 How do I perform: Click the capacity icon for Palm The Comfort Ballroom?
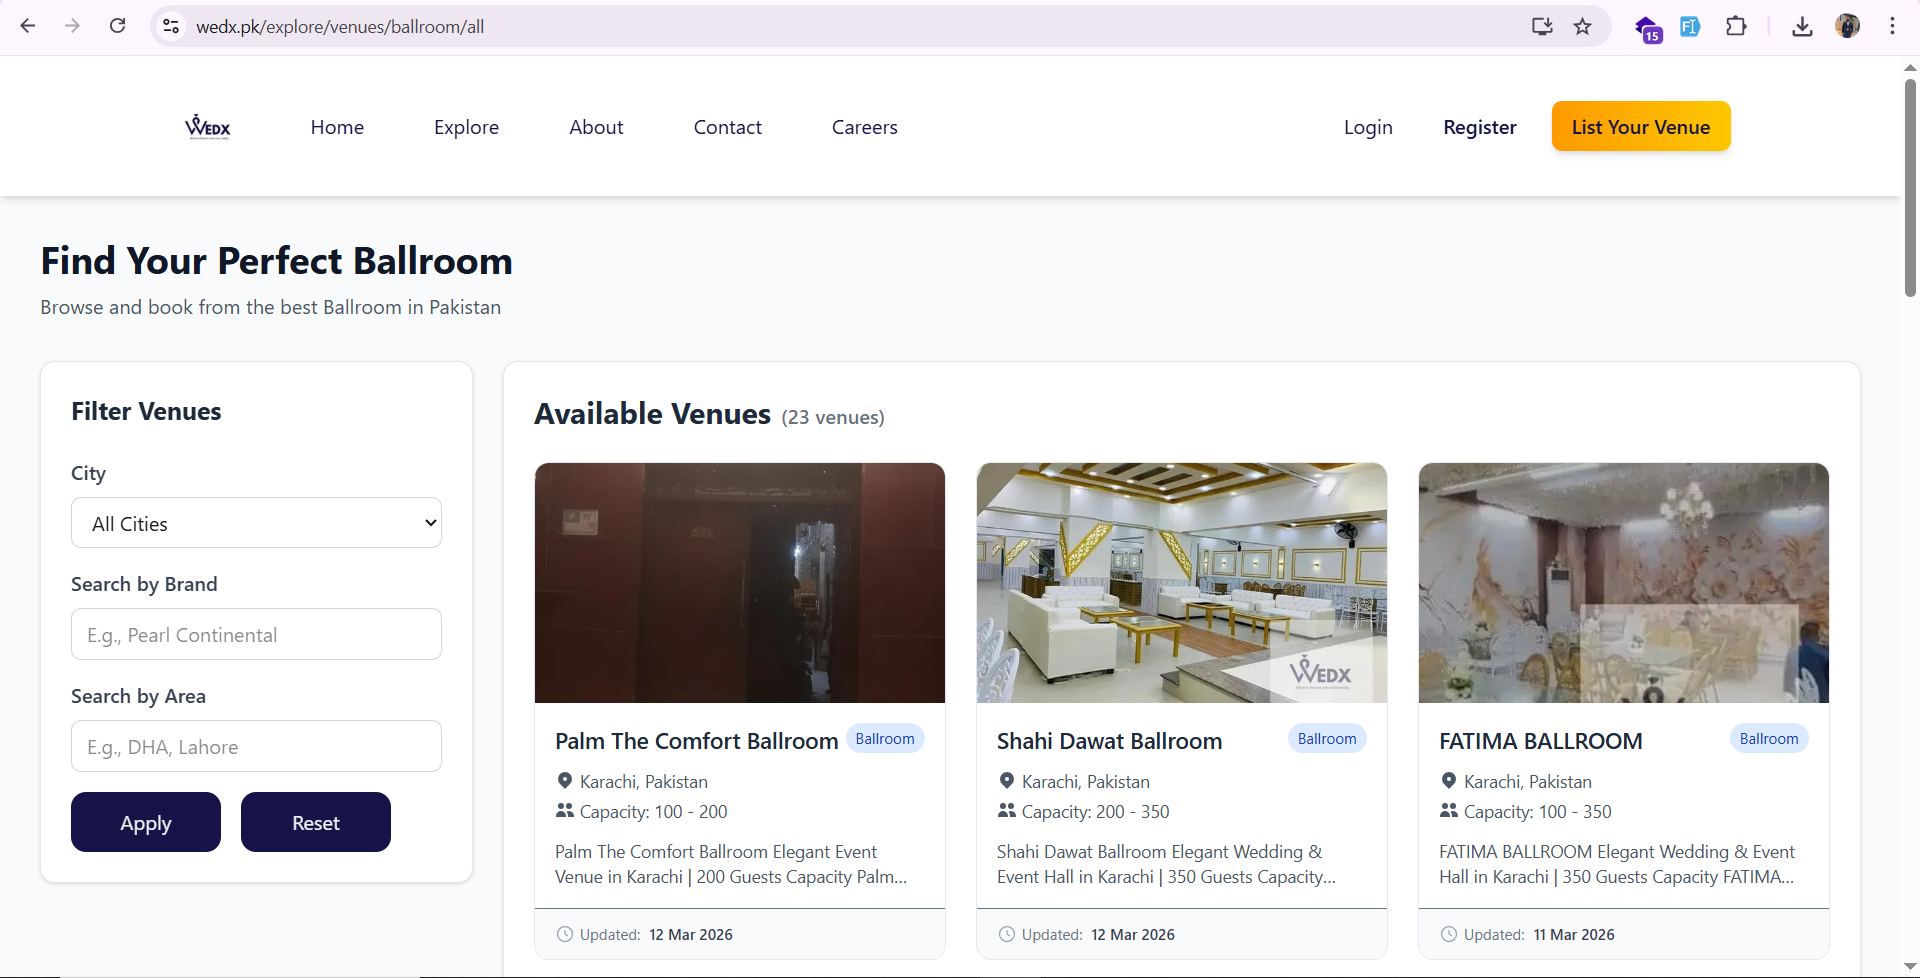coord(565,811)
